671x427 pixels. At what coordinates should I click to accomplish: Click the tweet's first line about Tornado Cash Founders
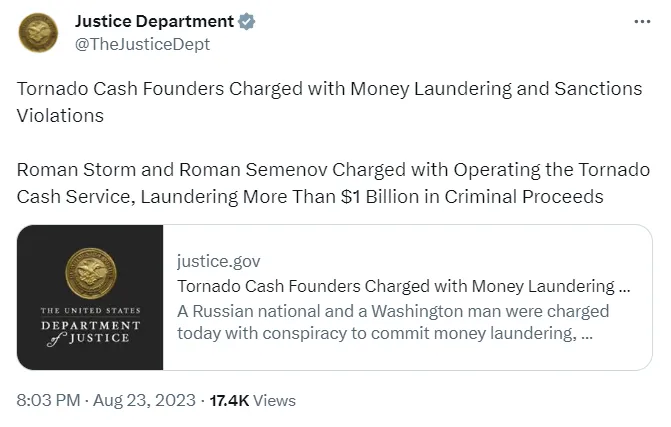point(329,88)
